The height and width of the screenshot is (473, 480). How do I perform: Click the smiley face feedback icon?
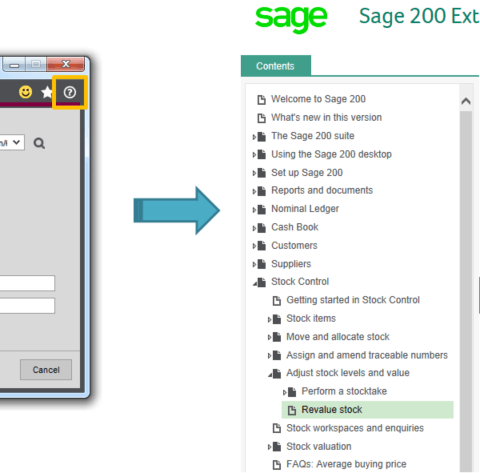26,92
